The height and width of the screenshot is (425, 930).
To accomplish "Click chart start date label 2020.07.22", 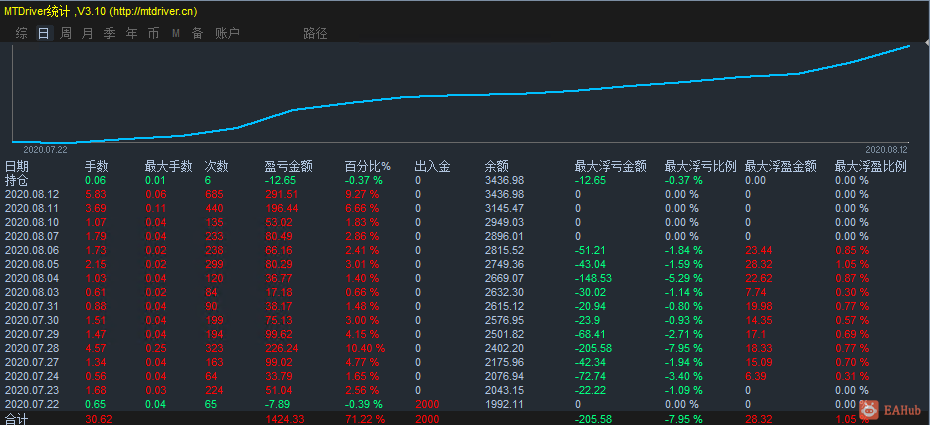I will pyautogui.click(x=45, y=150).
